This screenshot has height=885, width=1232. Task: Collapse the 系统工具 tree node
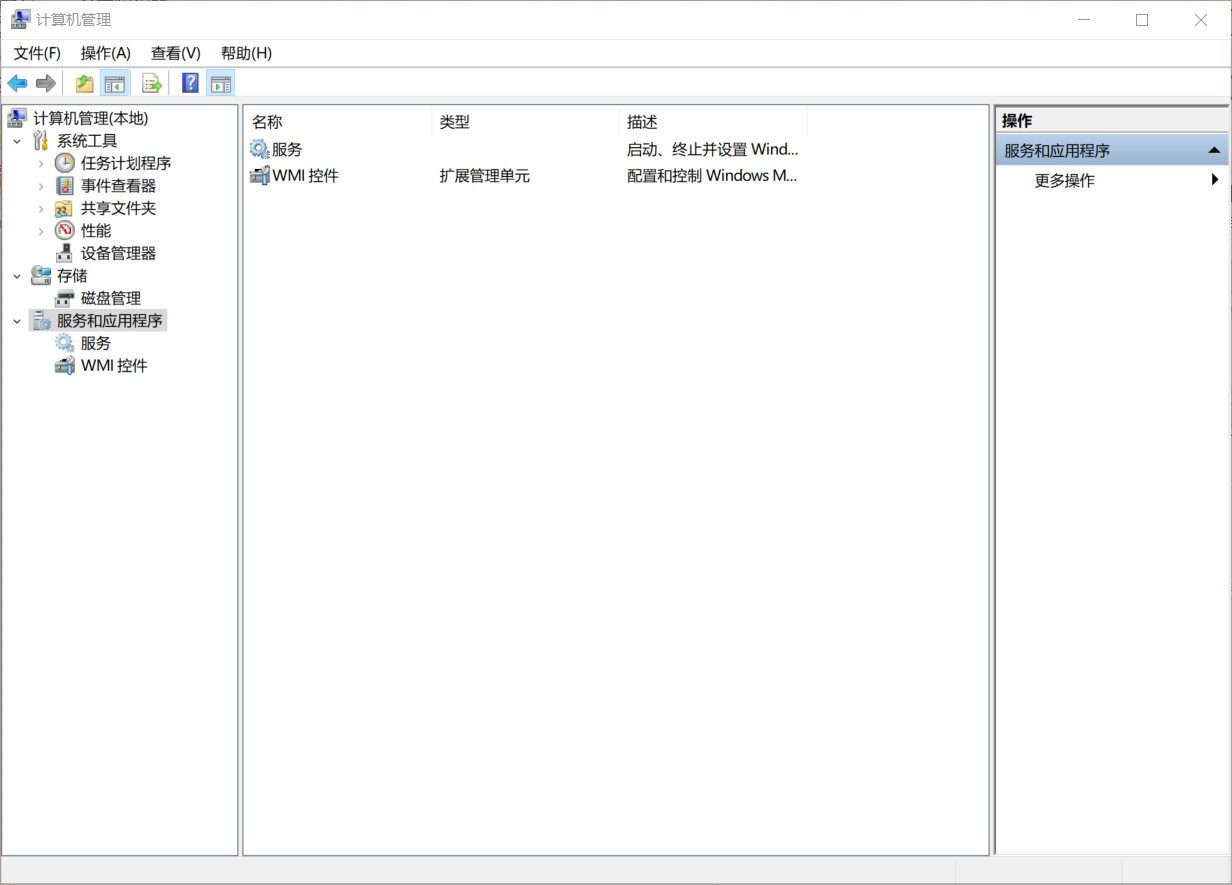[x=17, y=141]
